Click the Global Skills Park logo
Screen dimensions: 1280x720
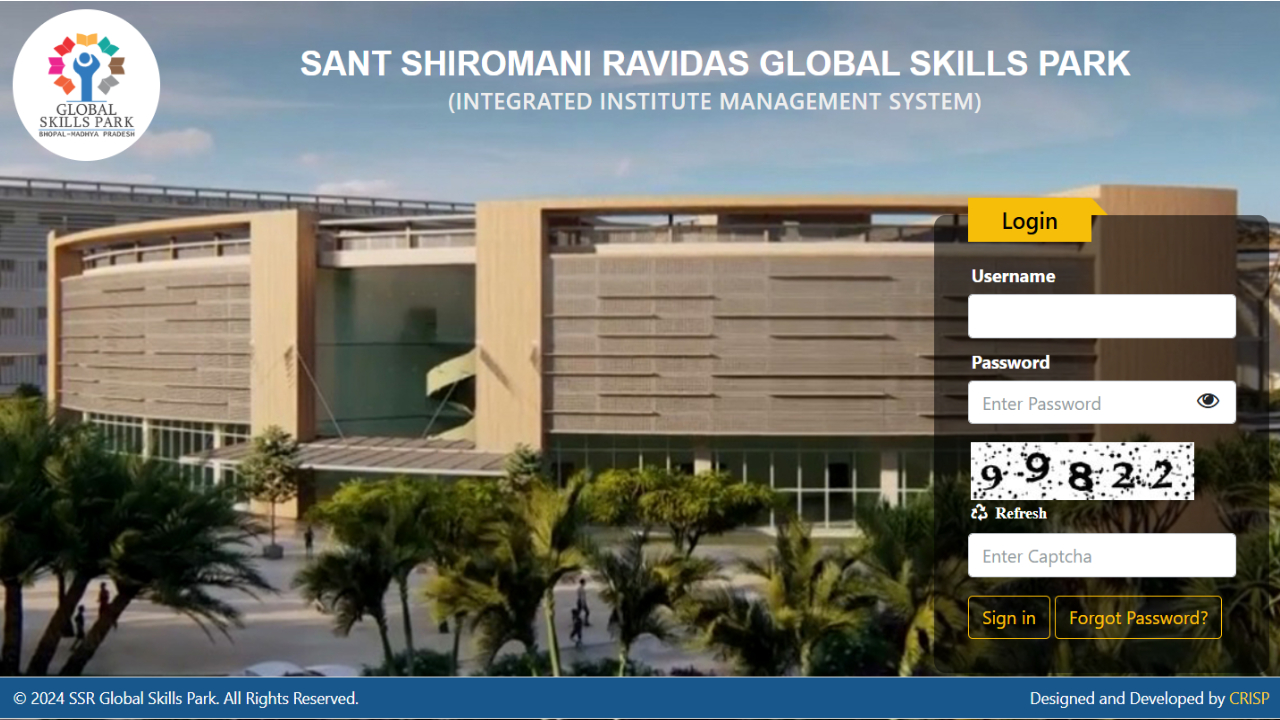click(x=85, y=82)
